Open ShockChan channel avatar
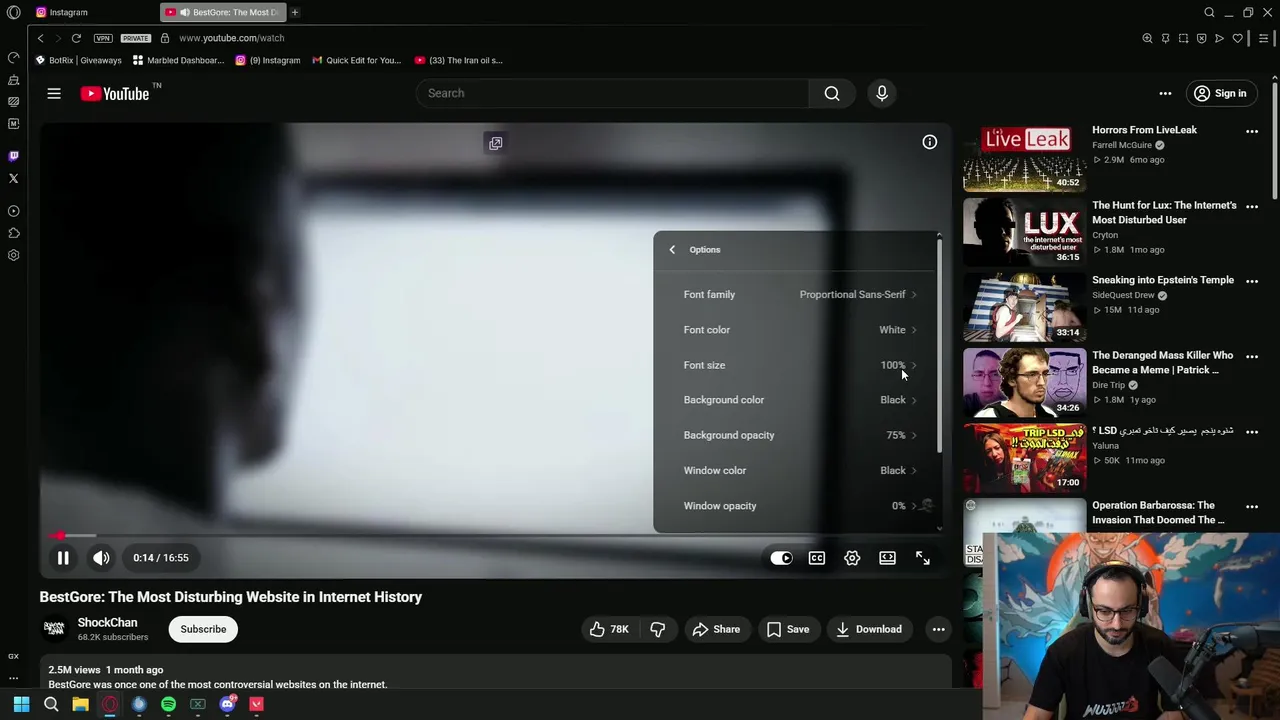This screenshot has width=1280, height=720. click(54, 628)
